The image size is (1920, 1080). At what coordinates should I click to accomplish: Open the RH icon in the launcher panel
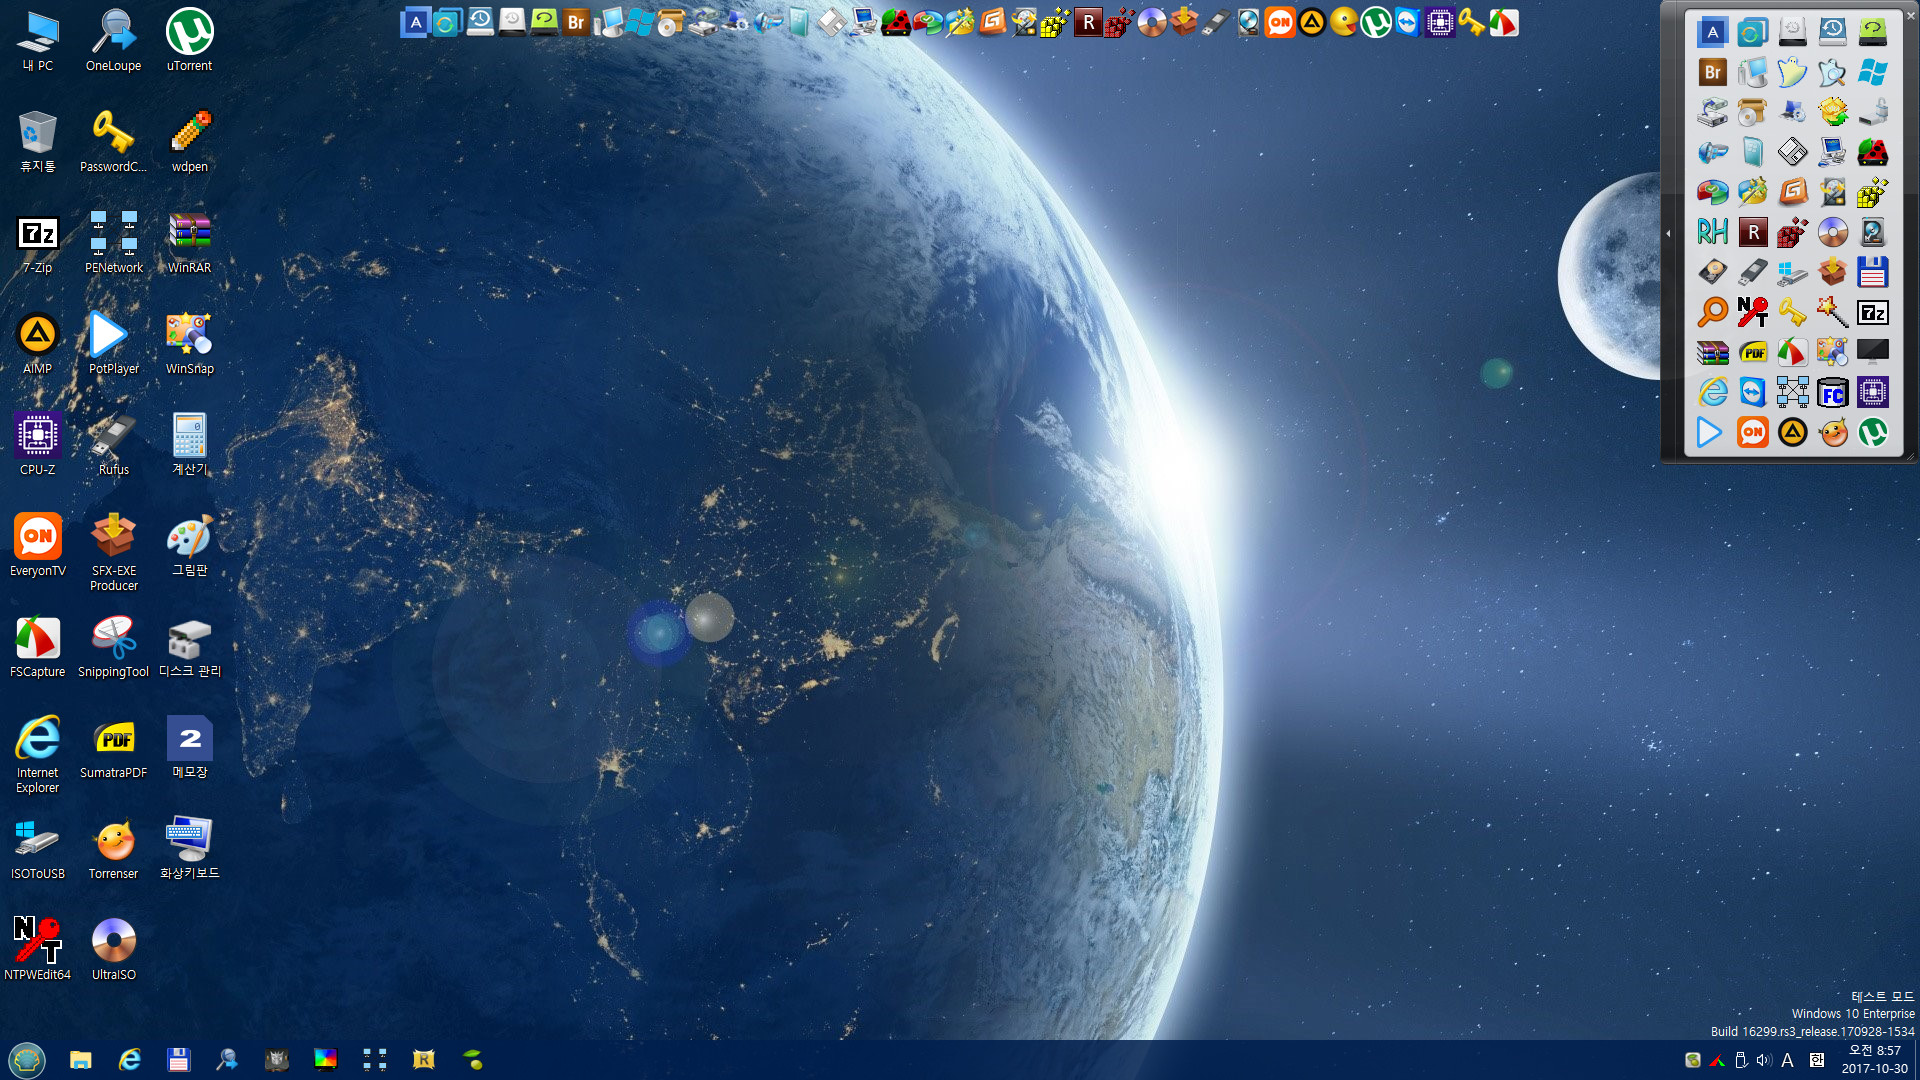coord(1712,232)
